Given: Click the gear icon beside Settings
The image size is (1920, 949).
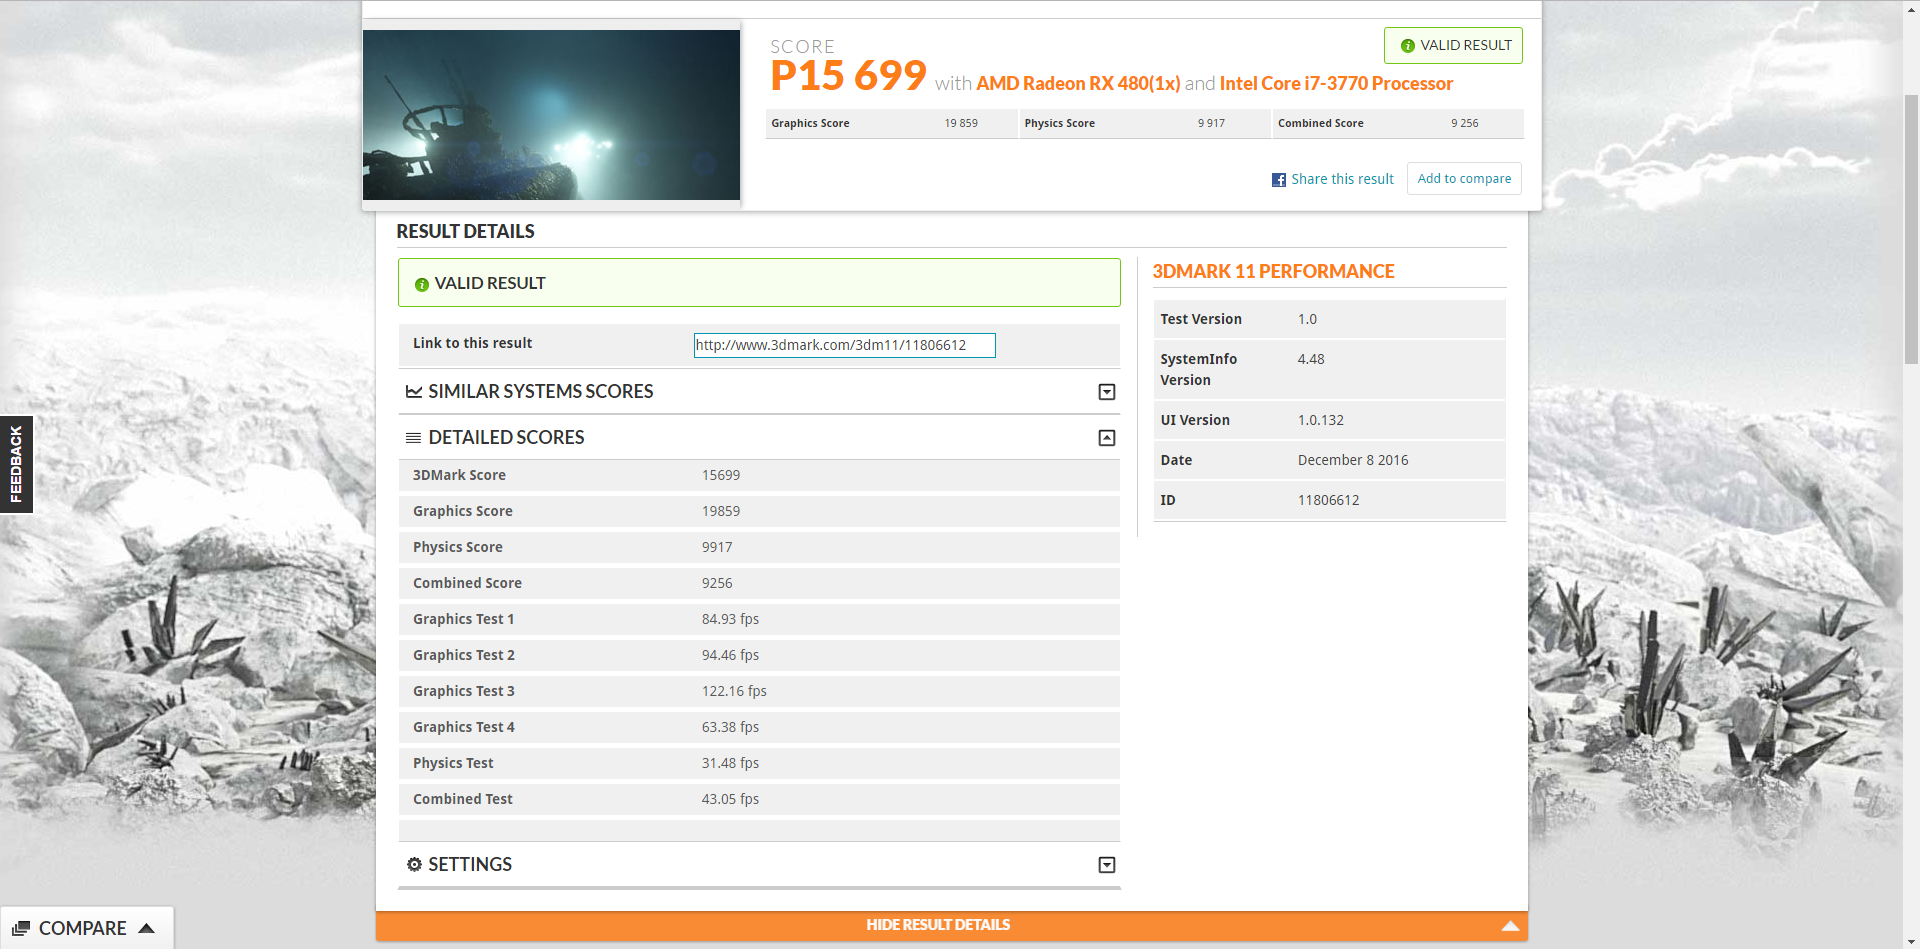Looking at the screenshot, I should (x=414, y=864).
